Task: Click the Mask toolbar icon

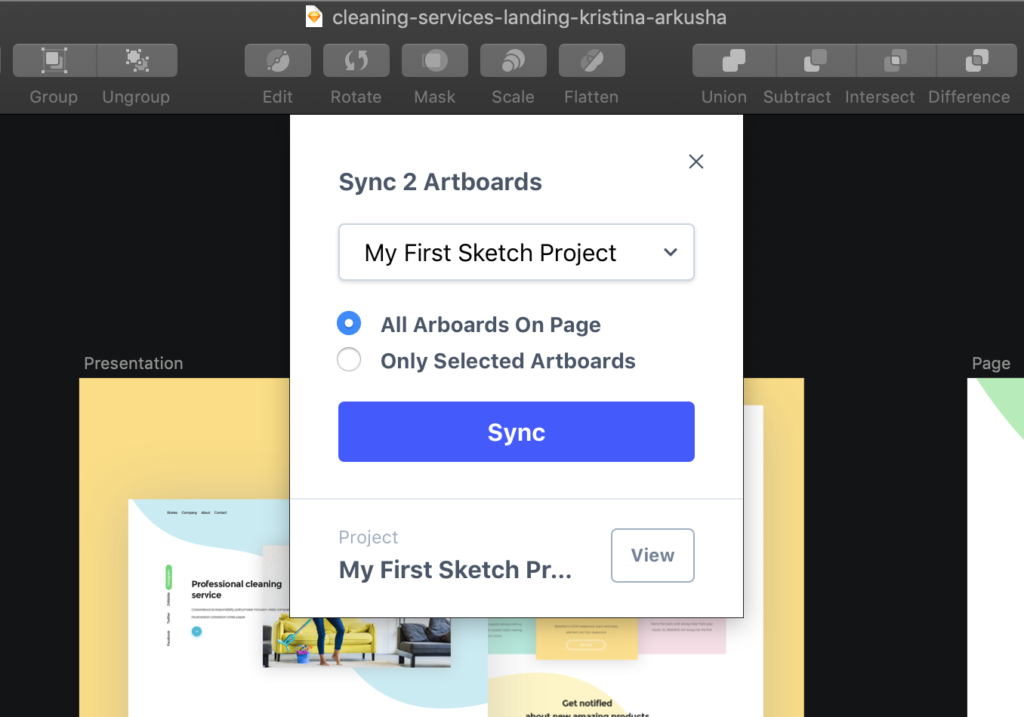Action: pyautogui.click(x=434, y=60)
